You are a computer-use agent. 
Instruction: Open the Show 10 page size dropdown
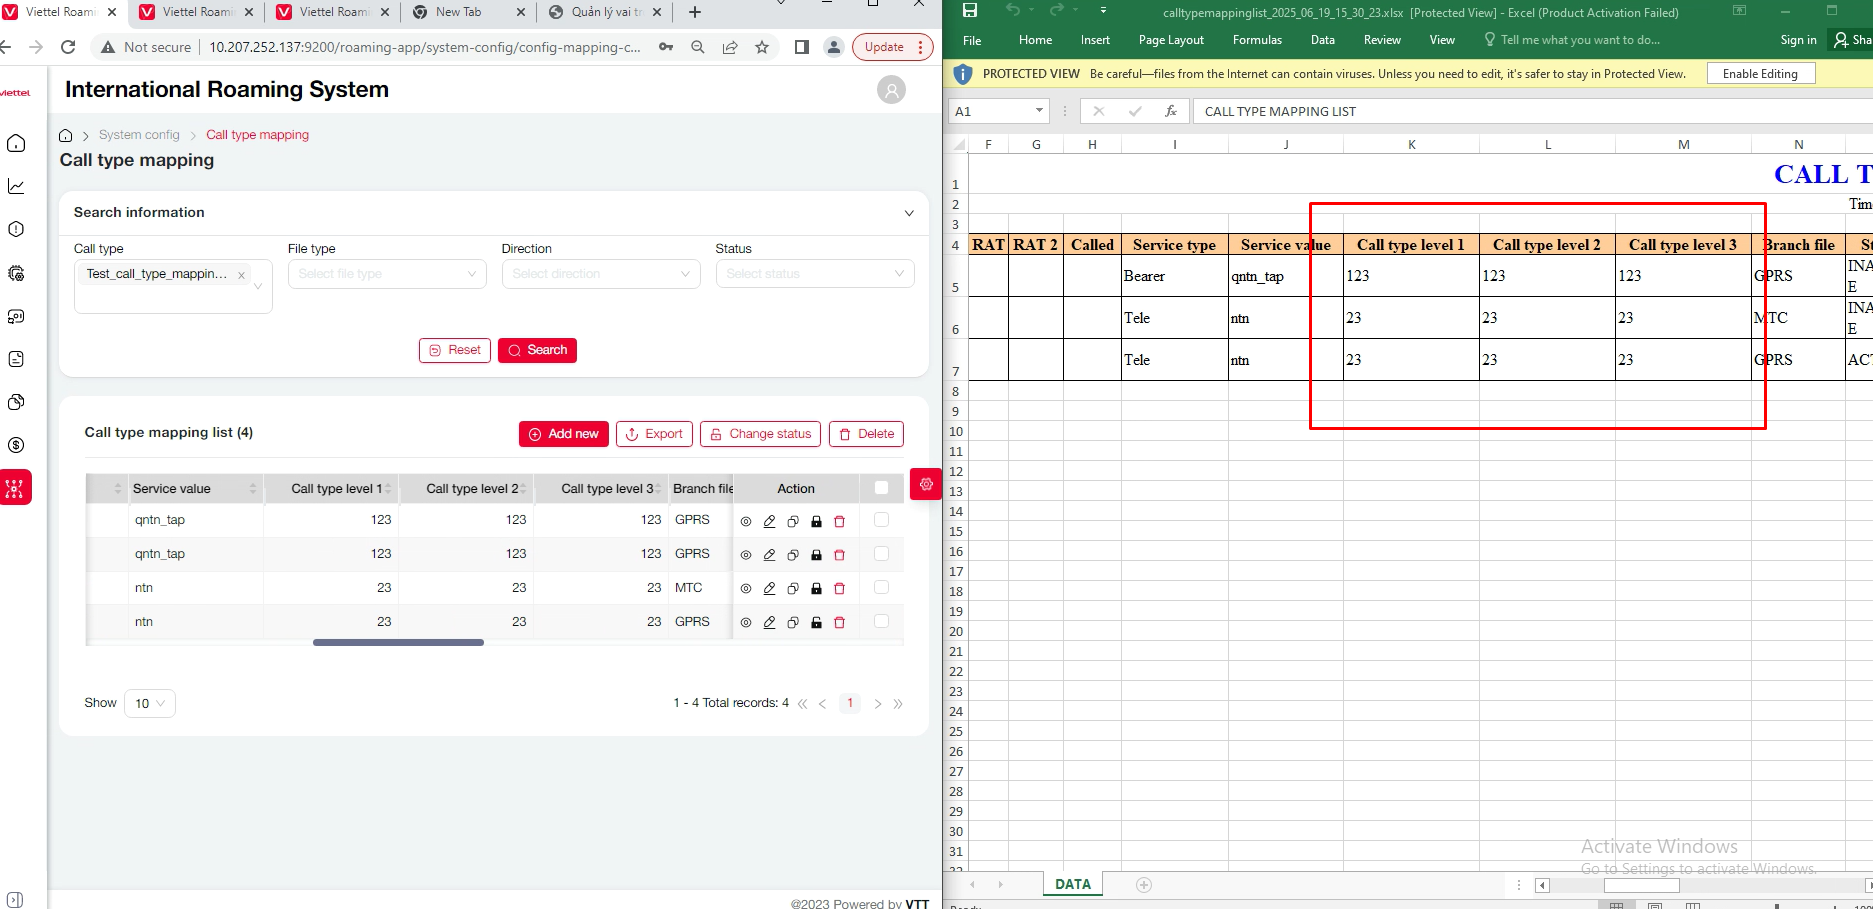149,703
